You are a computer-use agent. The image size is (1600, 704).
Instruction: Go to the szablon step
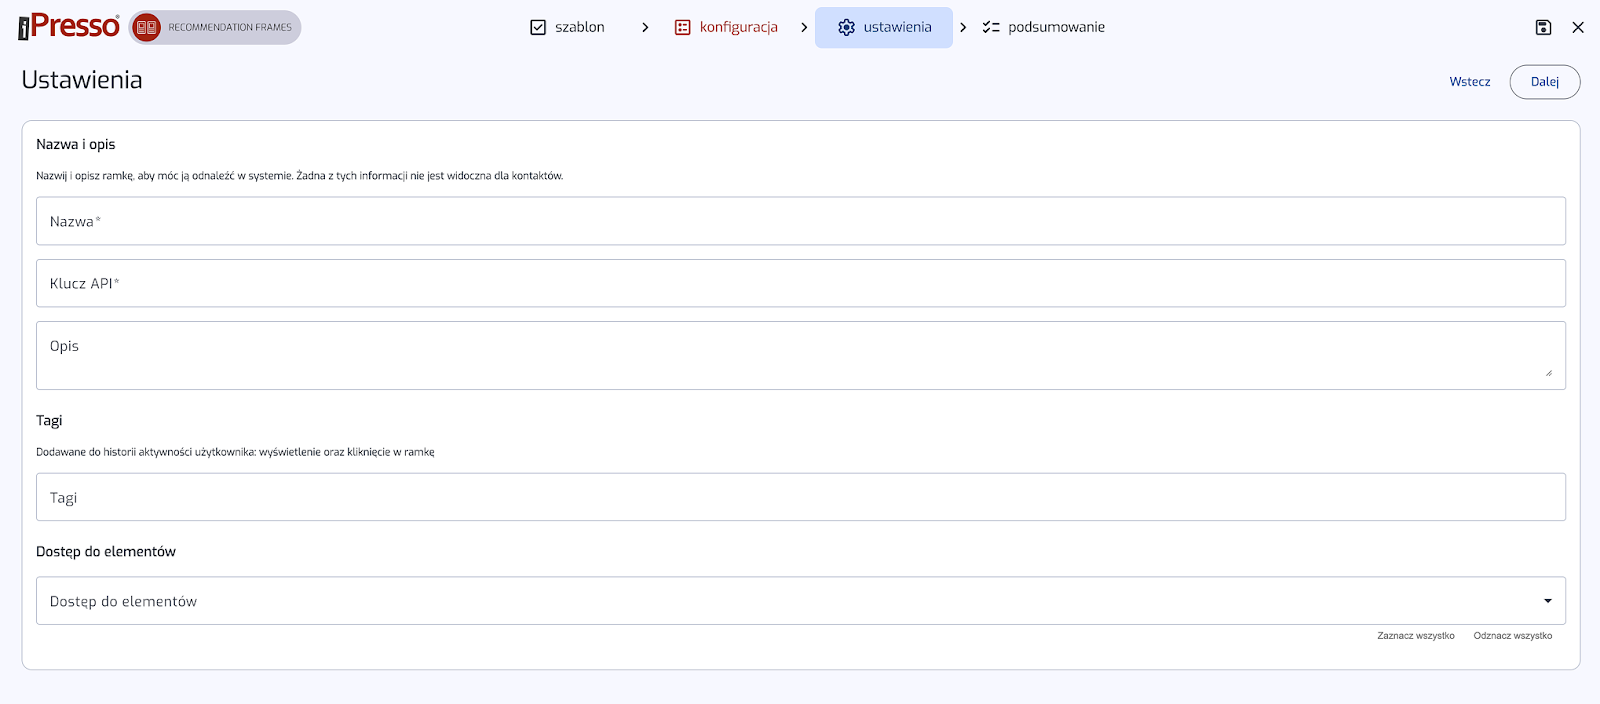579,28
